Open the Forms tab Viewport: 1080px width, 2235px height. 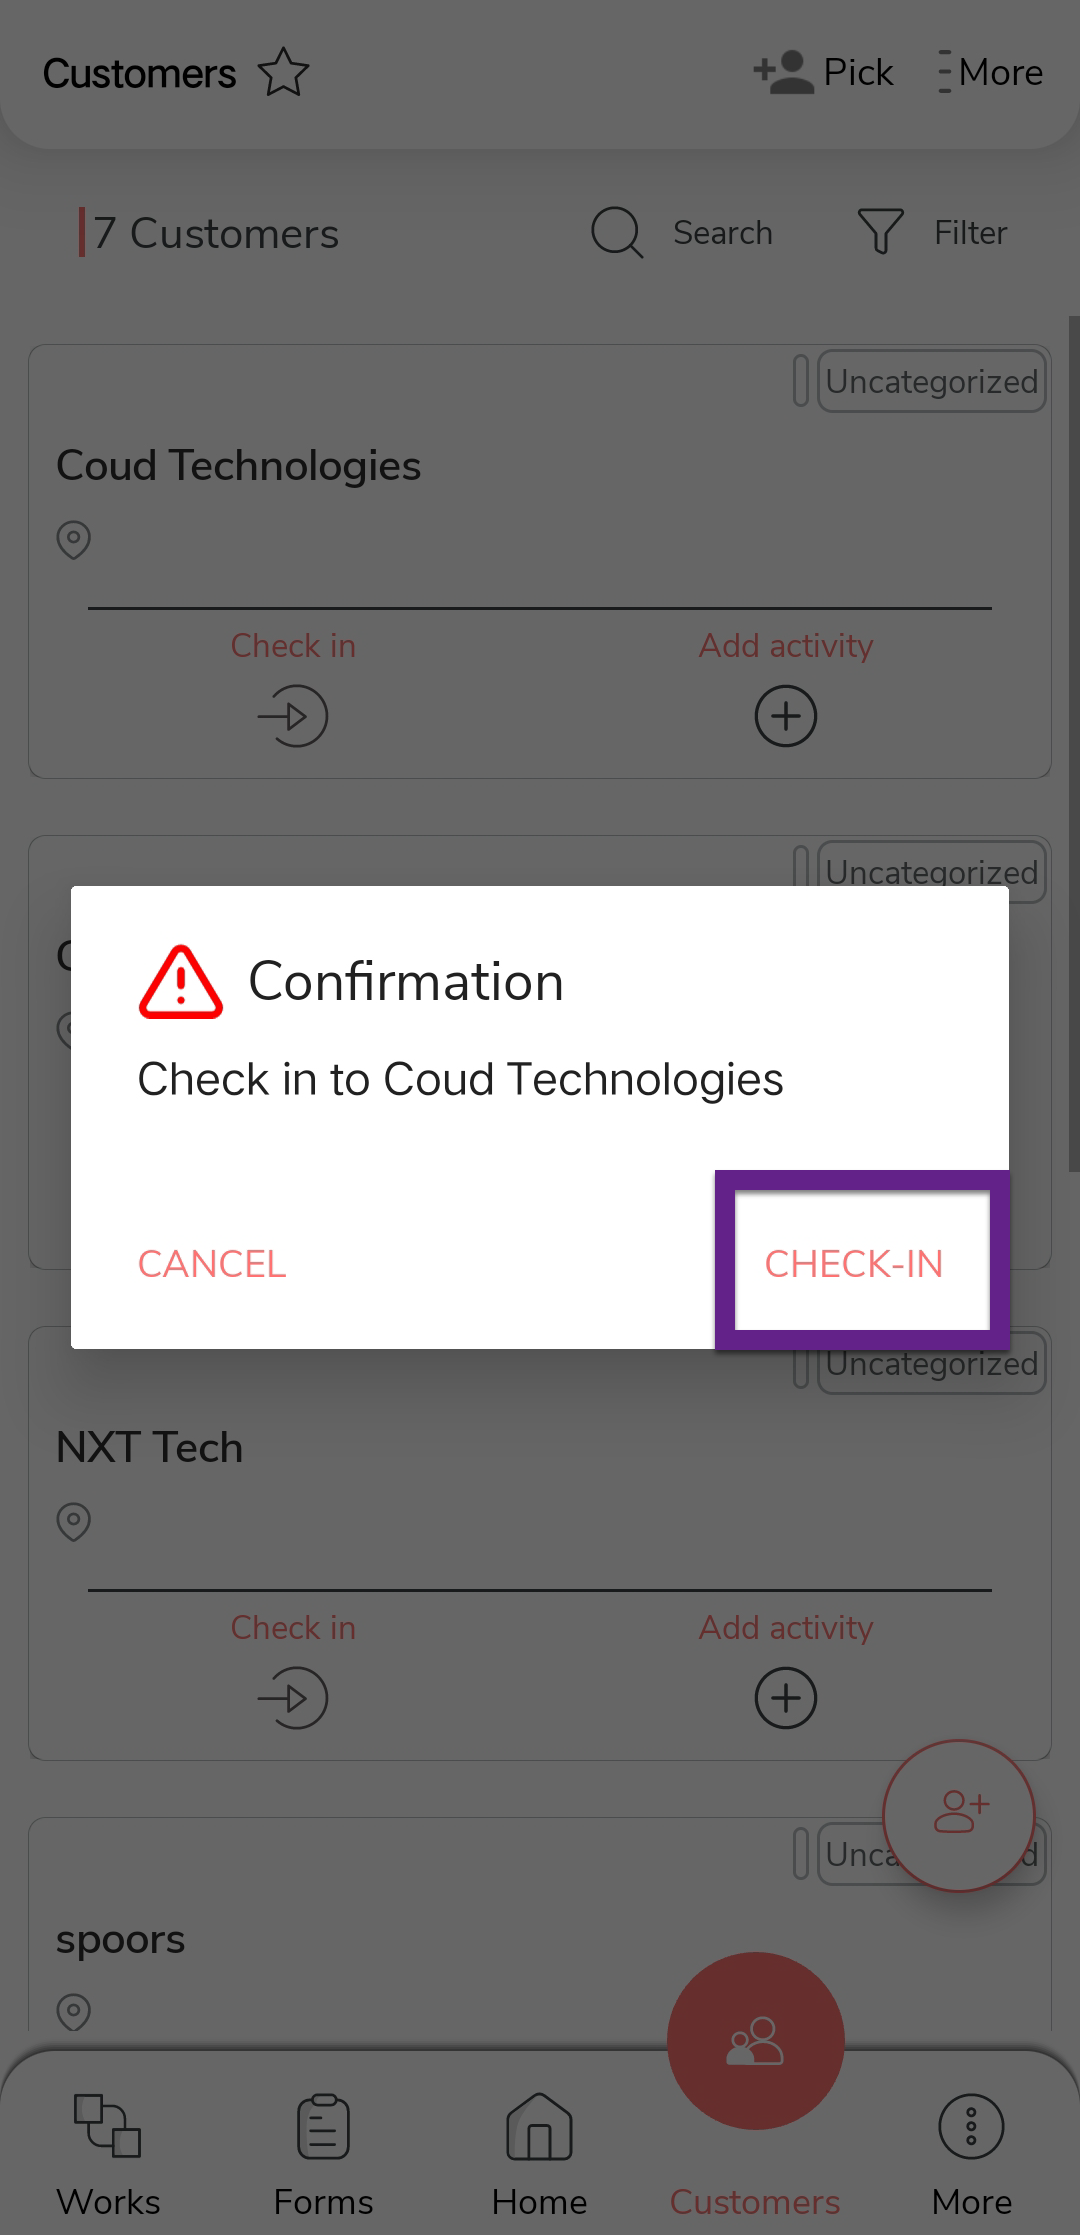pos(323,2150)
